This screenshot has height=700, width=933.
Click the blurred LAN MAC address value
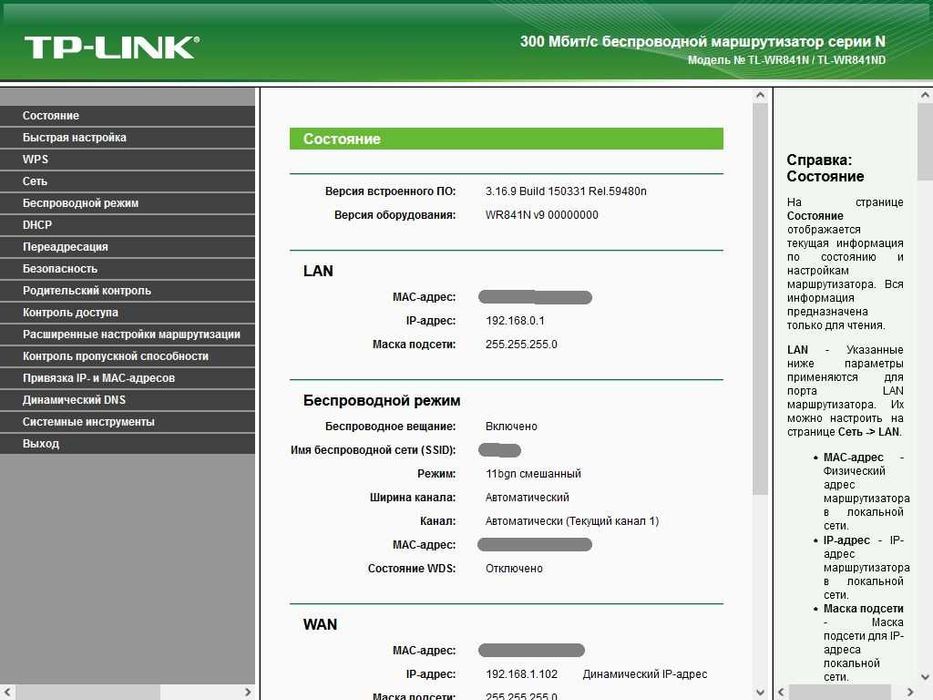pyautogui.click(x=535, y=297)
